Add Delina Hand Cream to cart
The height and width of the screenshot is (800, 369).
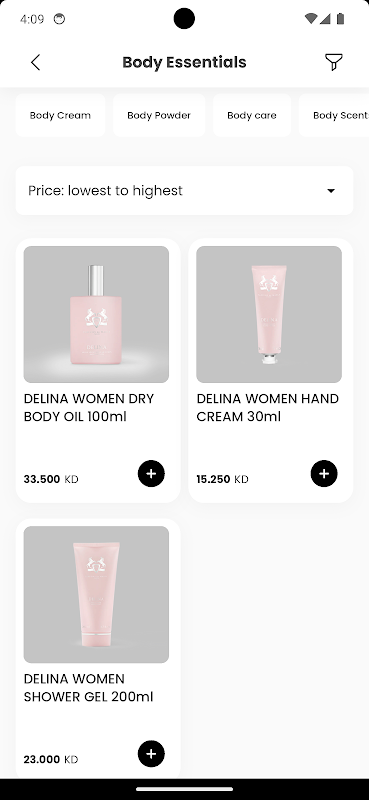tap(324, 473)
